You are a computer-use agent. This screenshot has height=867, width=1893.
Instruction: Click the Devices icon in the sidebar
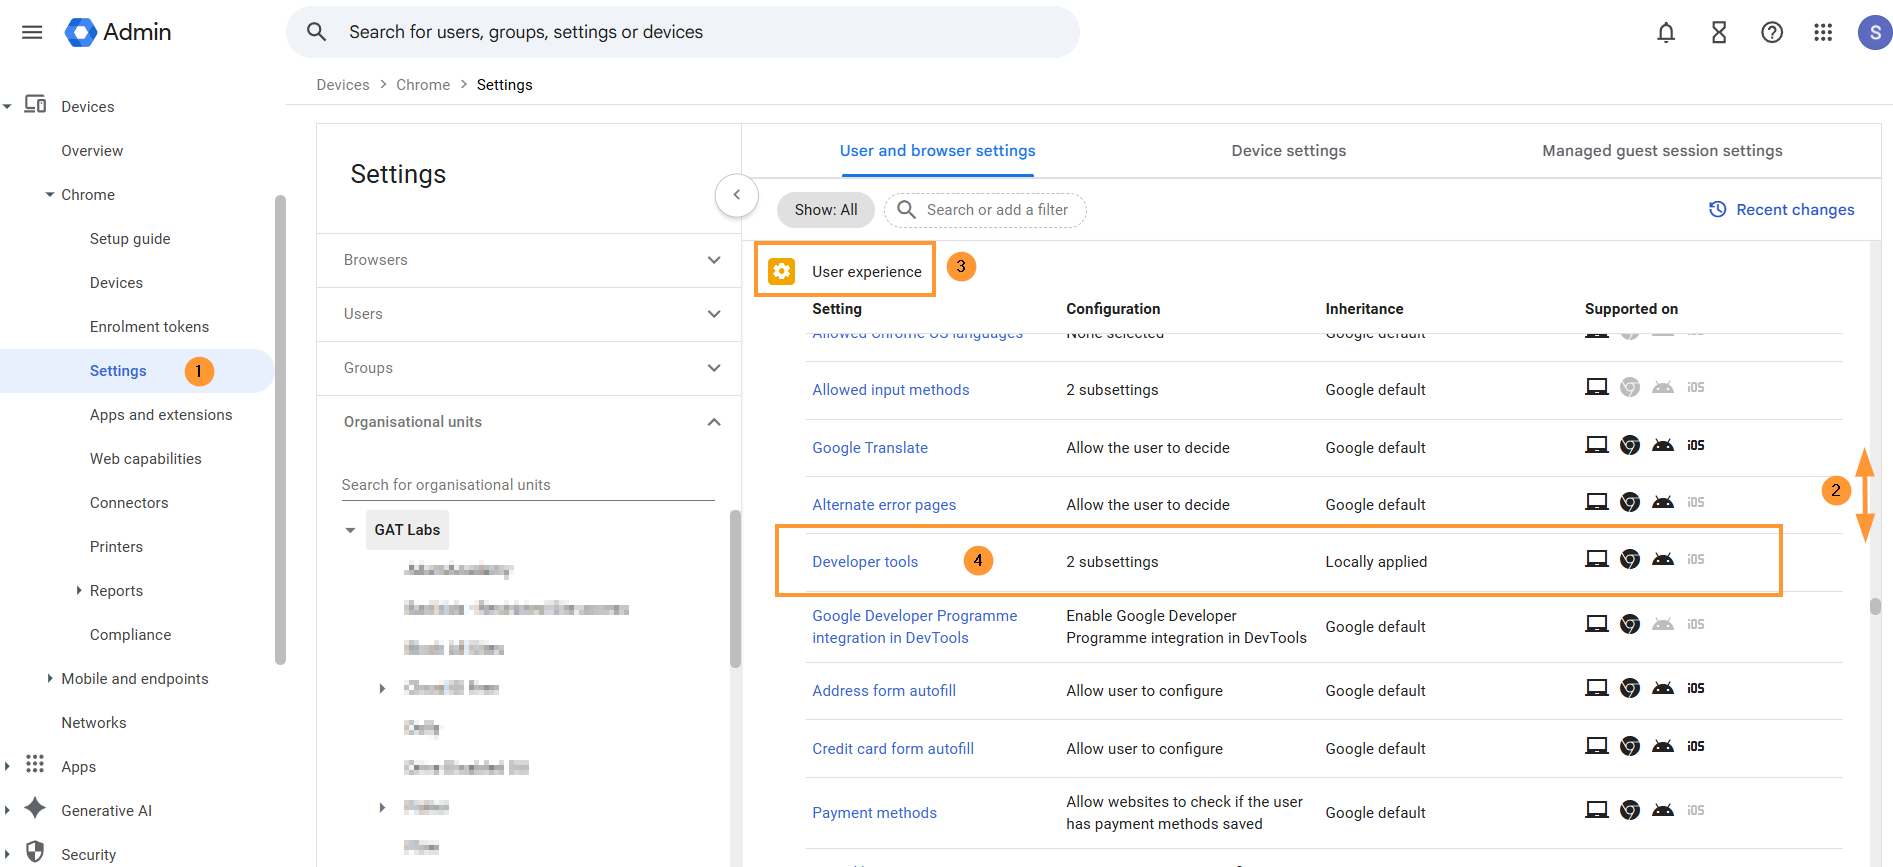[35, 104]
